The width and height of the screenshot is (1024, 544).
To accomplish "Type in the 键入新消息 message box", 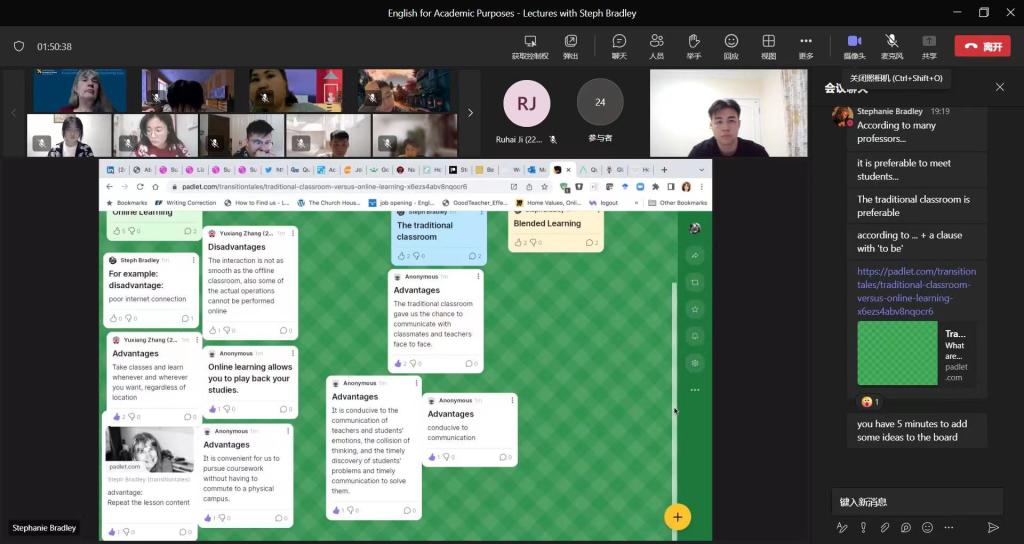I will pyautogui.click(x=915, y=501).
